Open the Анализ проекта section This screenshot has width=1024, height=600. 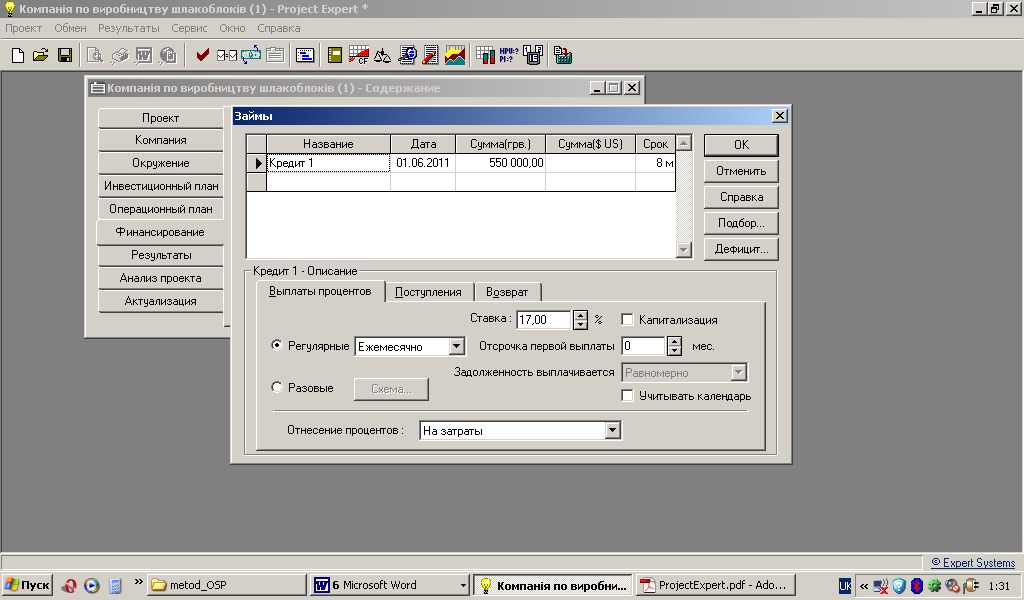(x=161, y=278)
